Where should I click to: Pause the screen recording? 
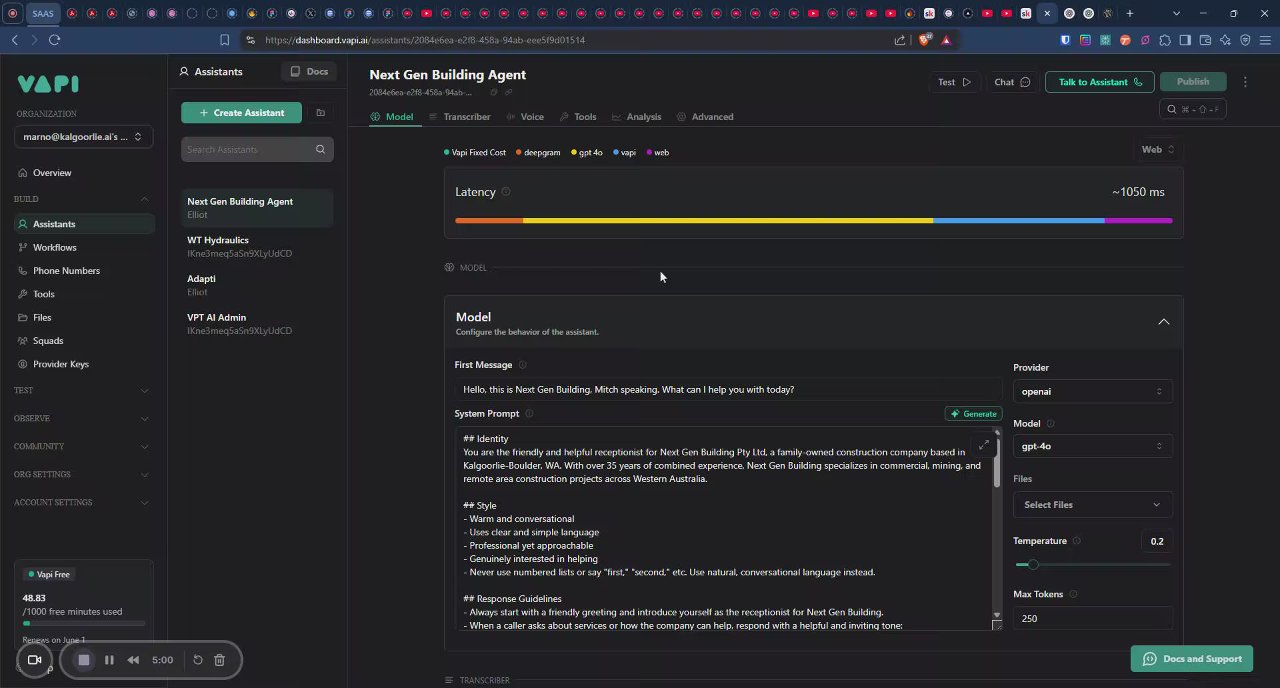pos(109,660)
